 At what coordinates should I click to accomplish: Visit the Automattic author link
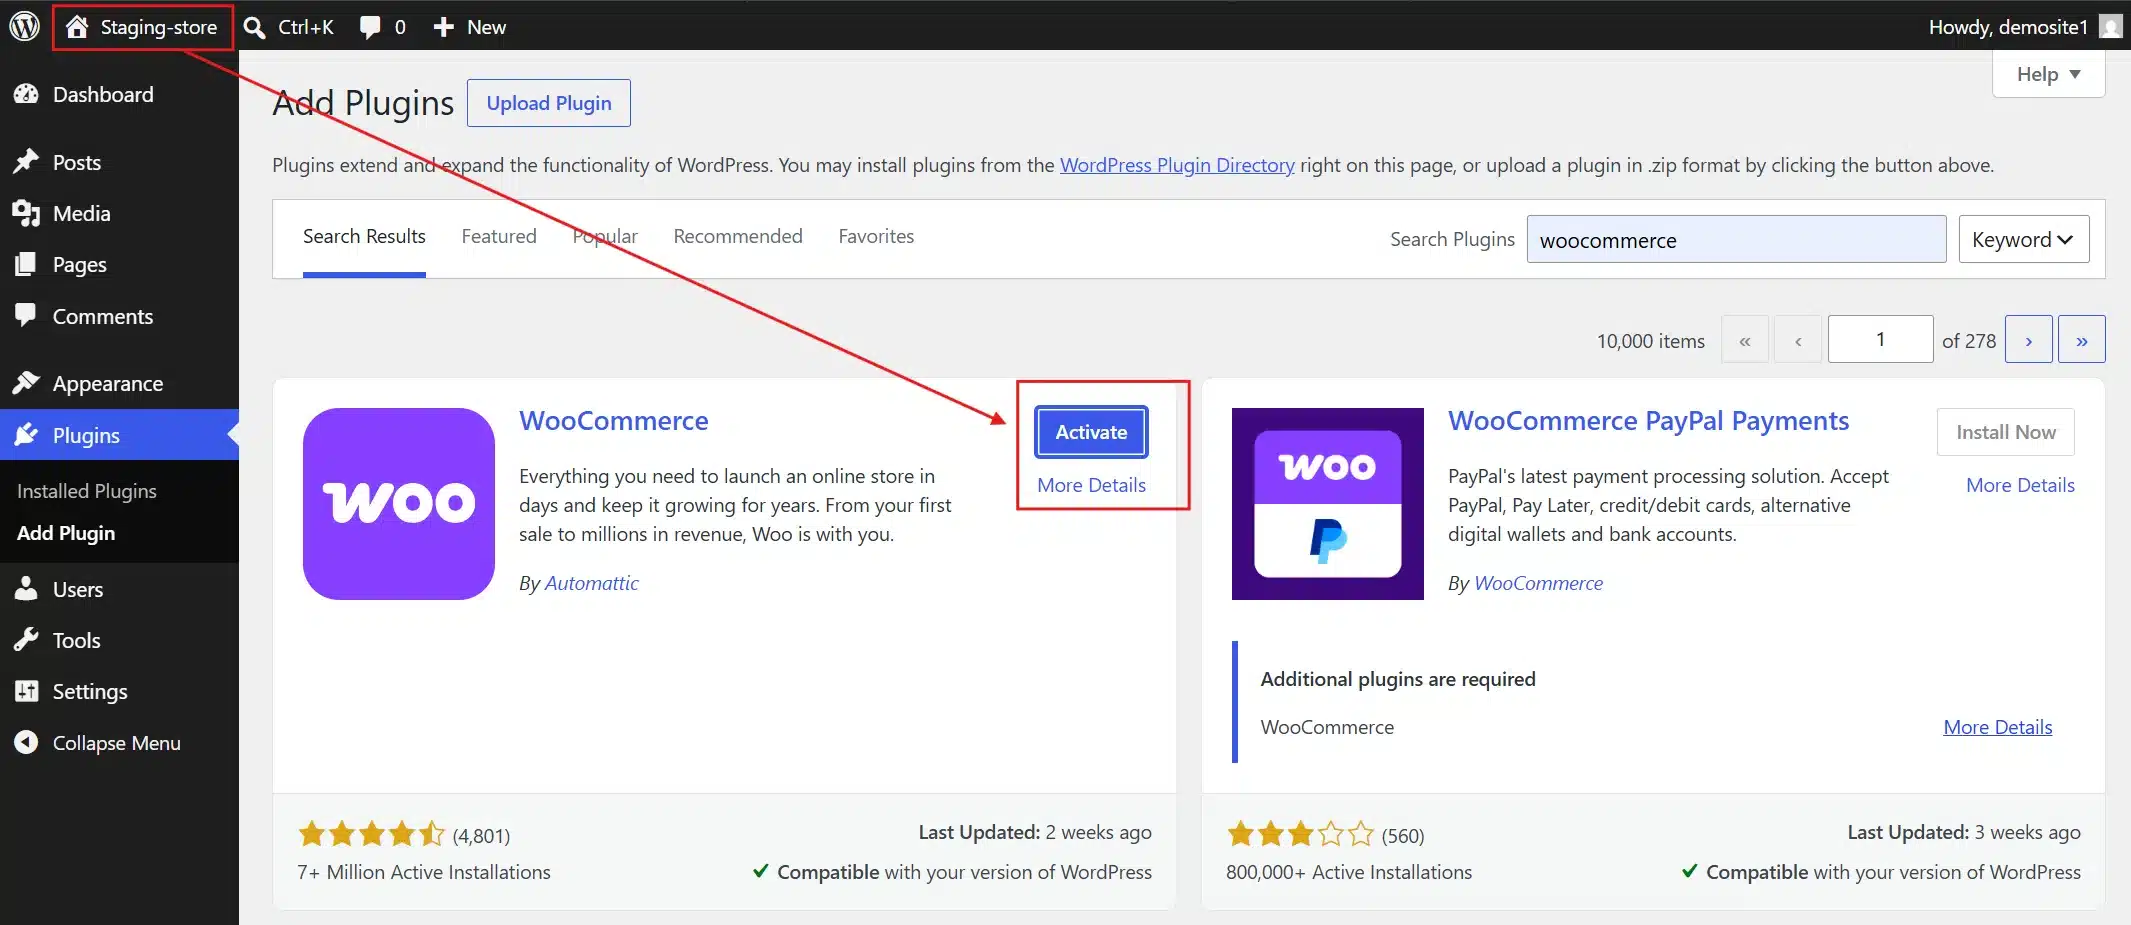tap(591, 583)
